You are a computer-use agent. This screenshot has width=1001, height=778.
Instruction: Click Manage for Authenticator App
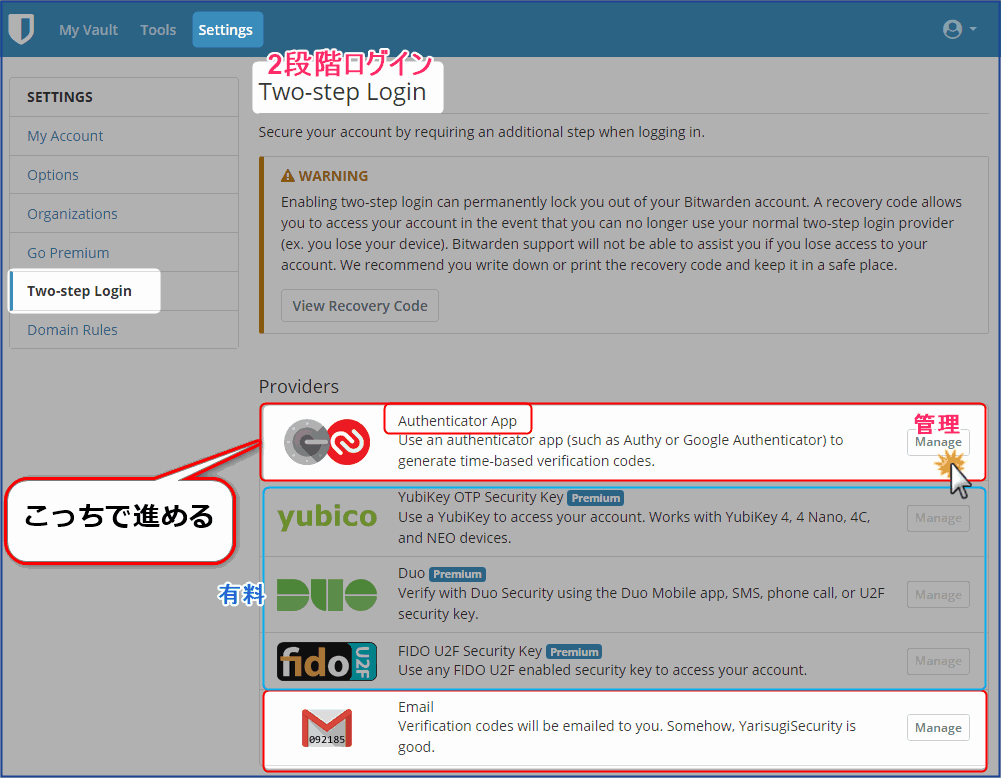(x=938, y=442)
